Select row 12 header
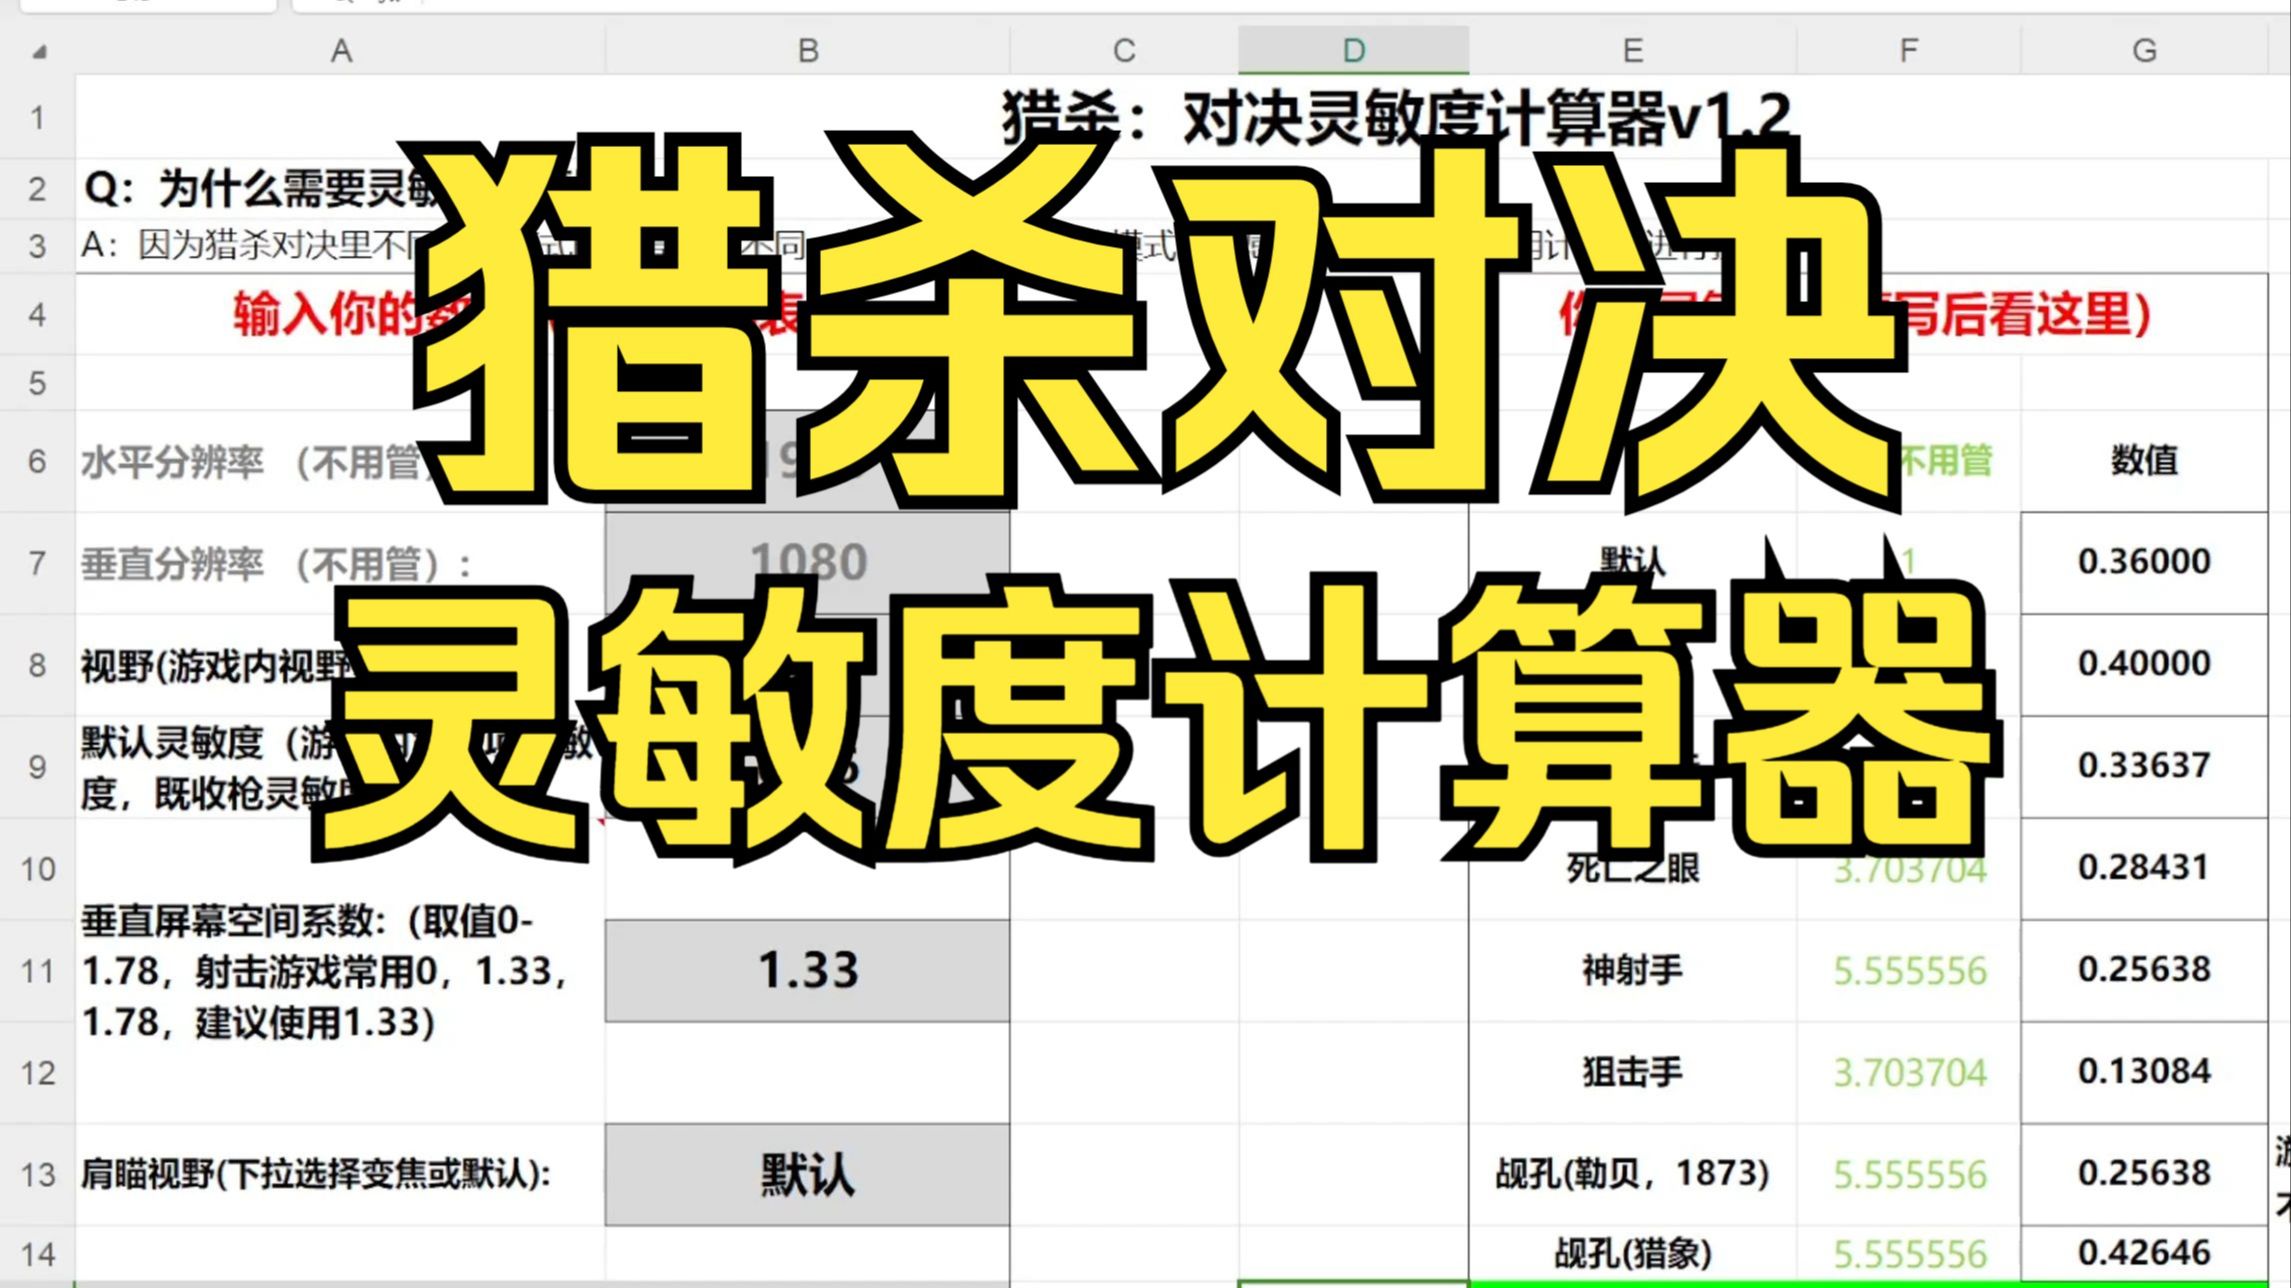 [38, 1073]
